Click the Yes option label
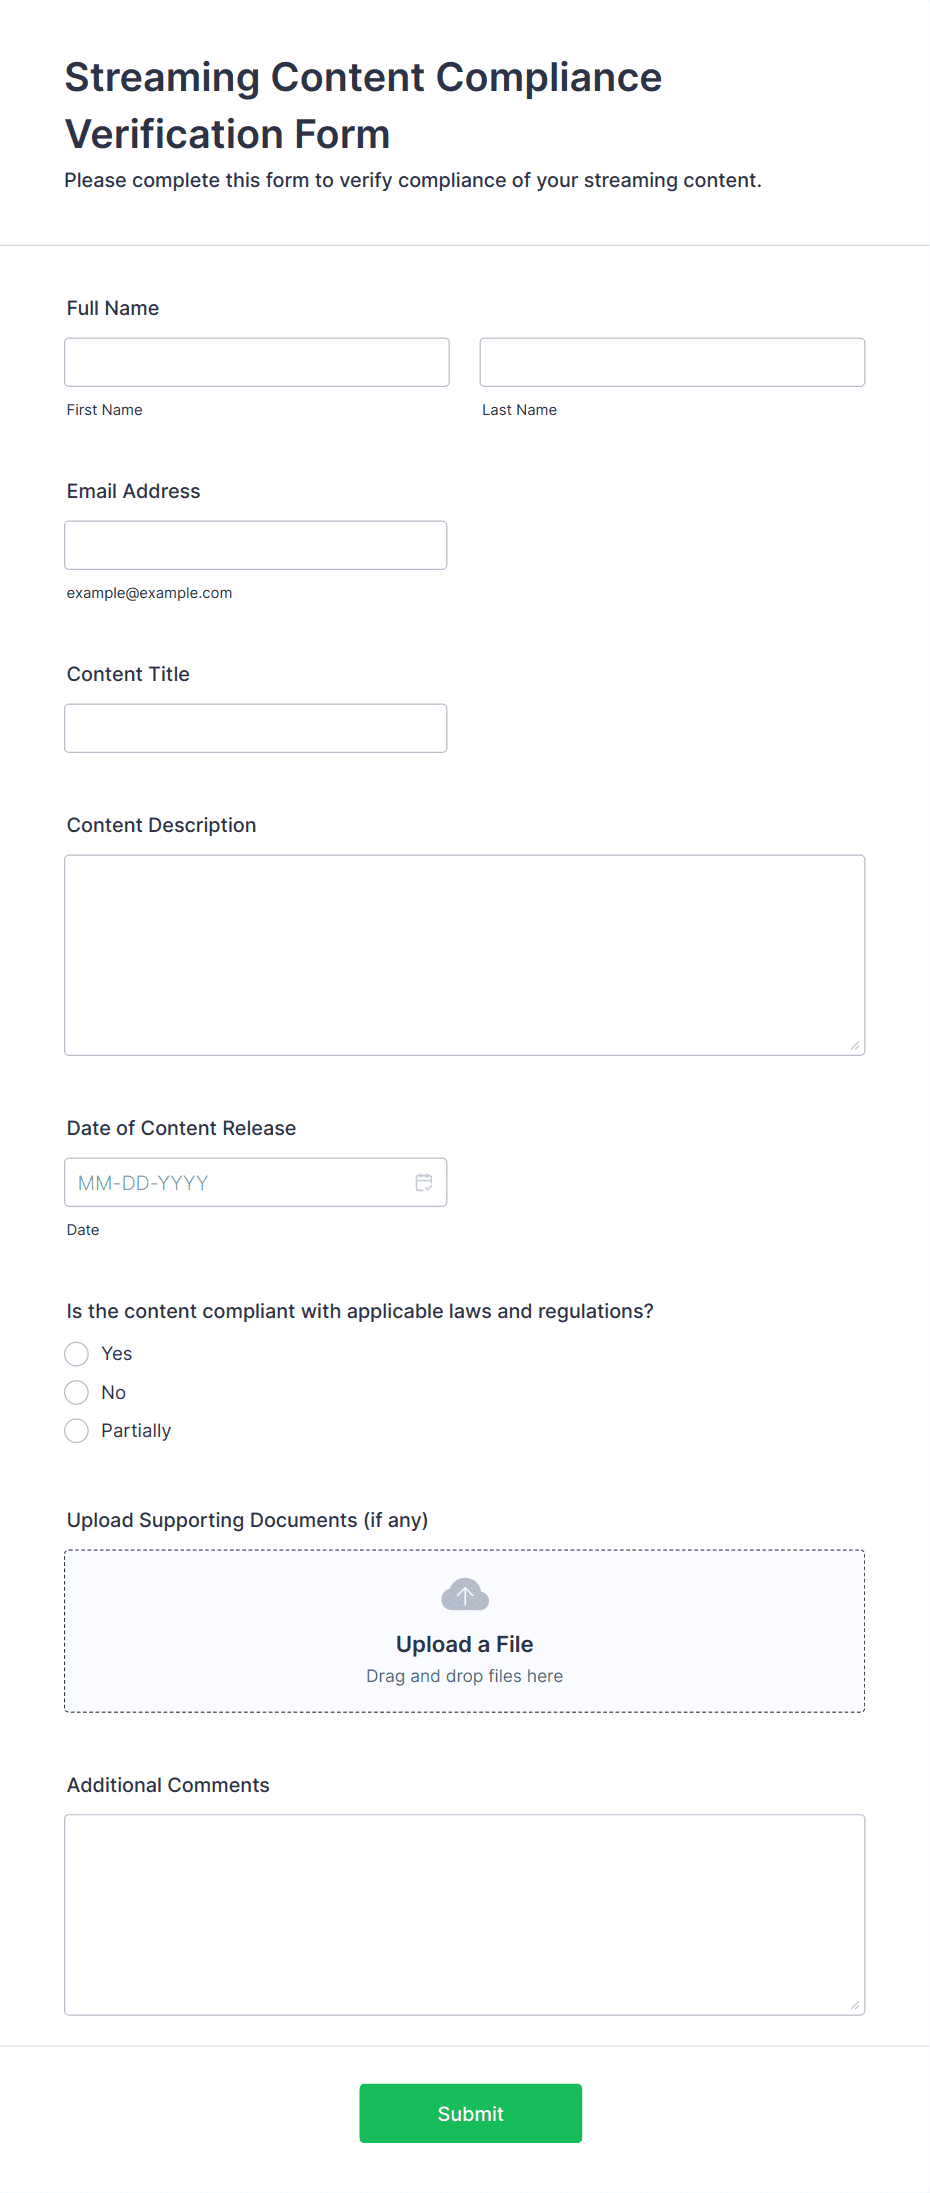This screenshot has height=2193, width=930. point(117,1354)
